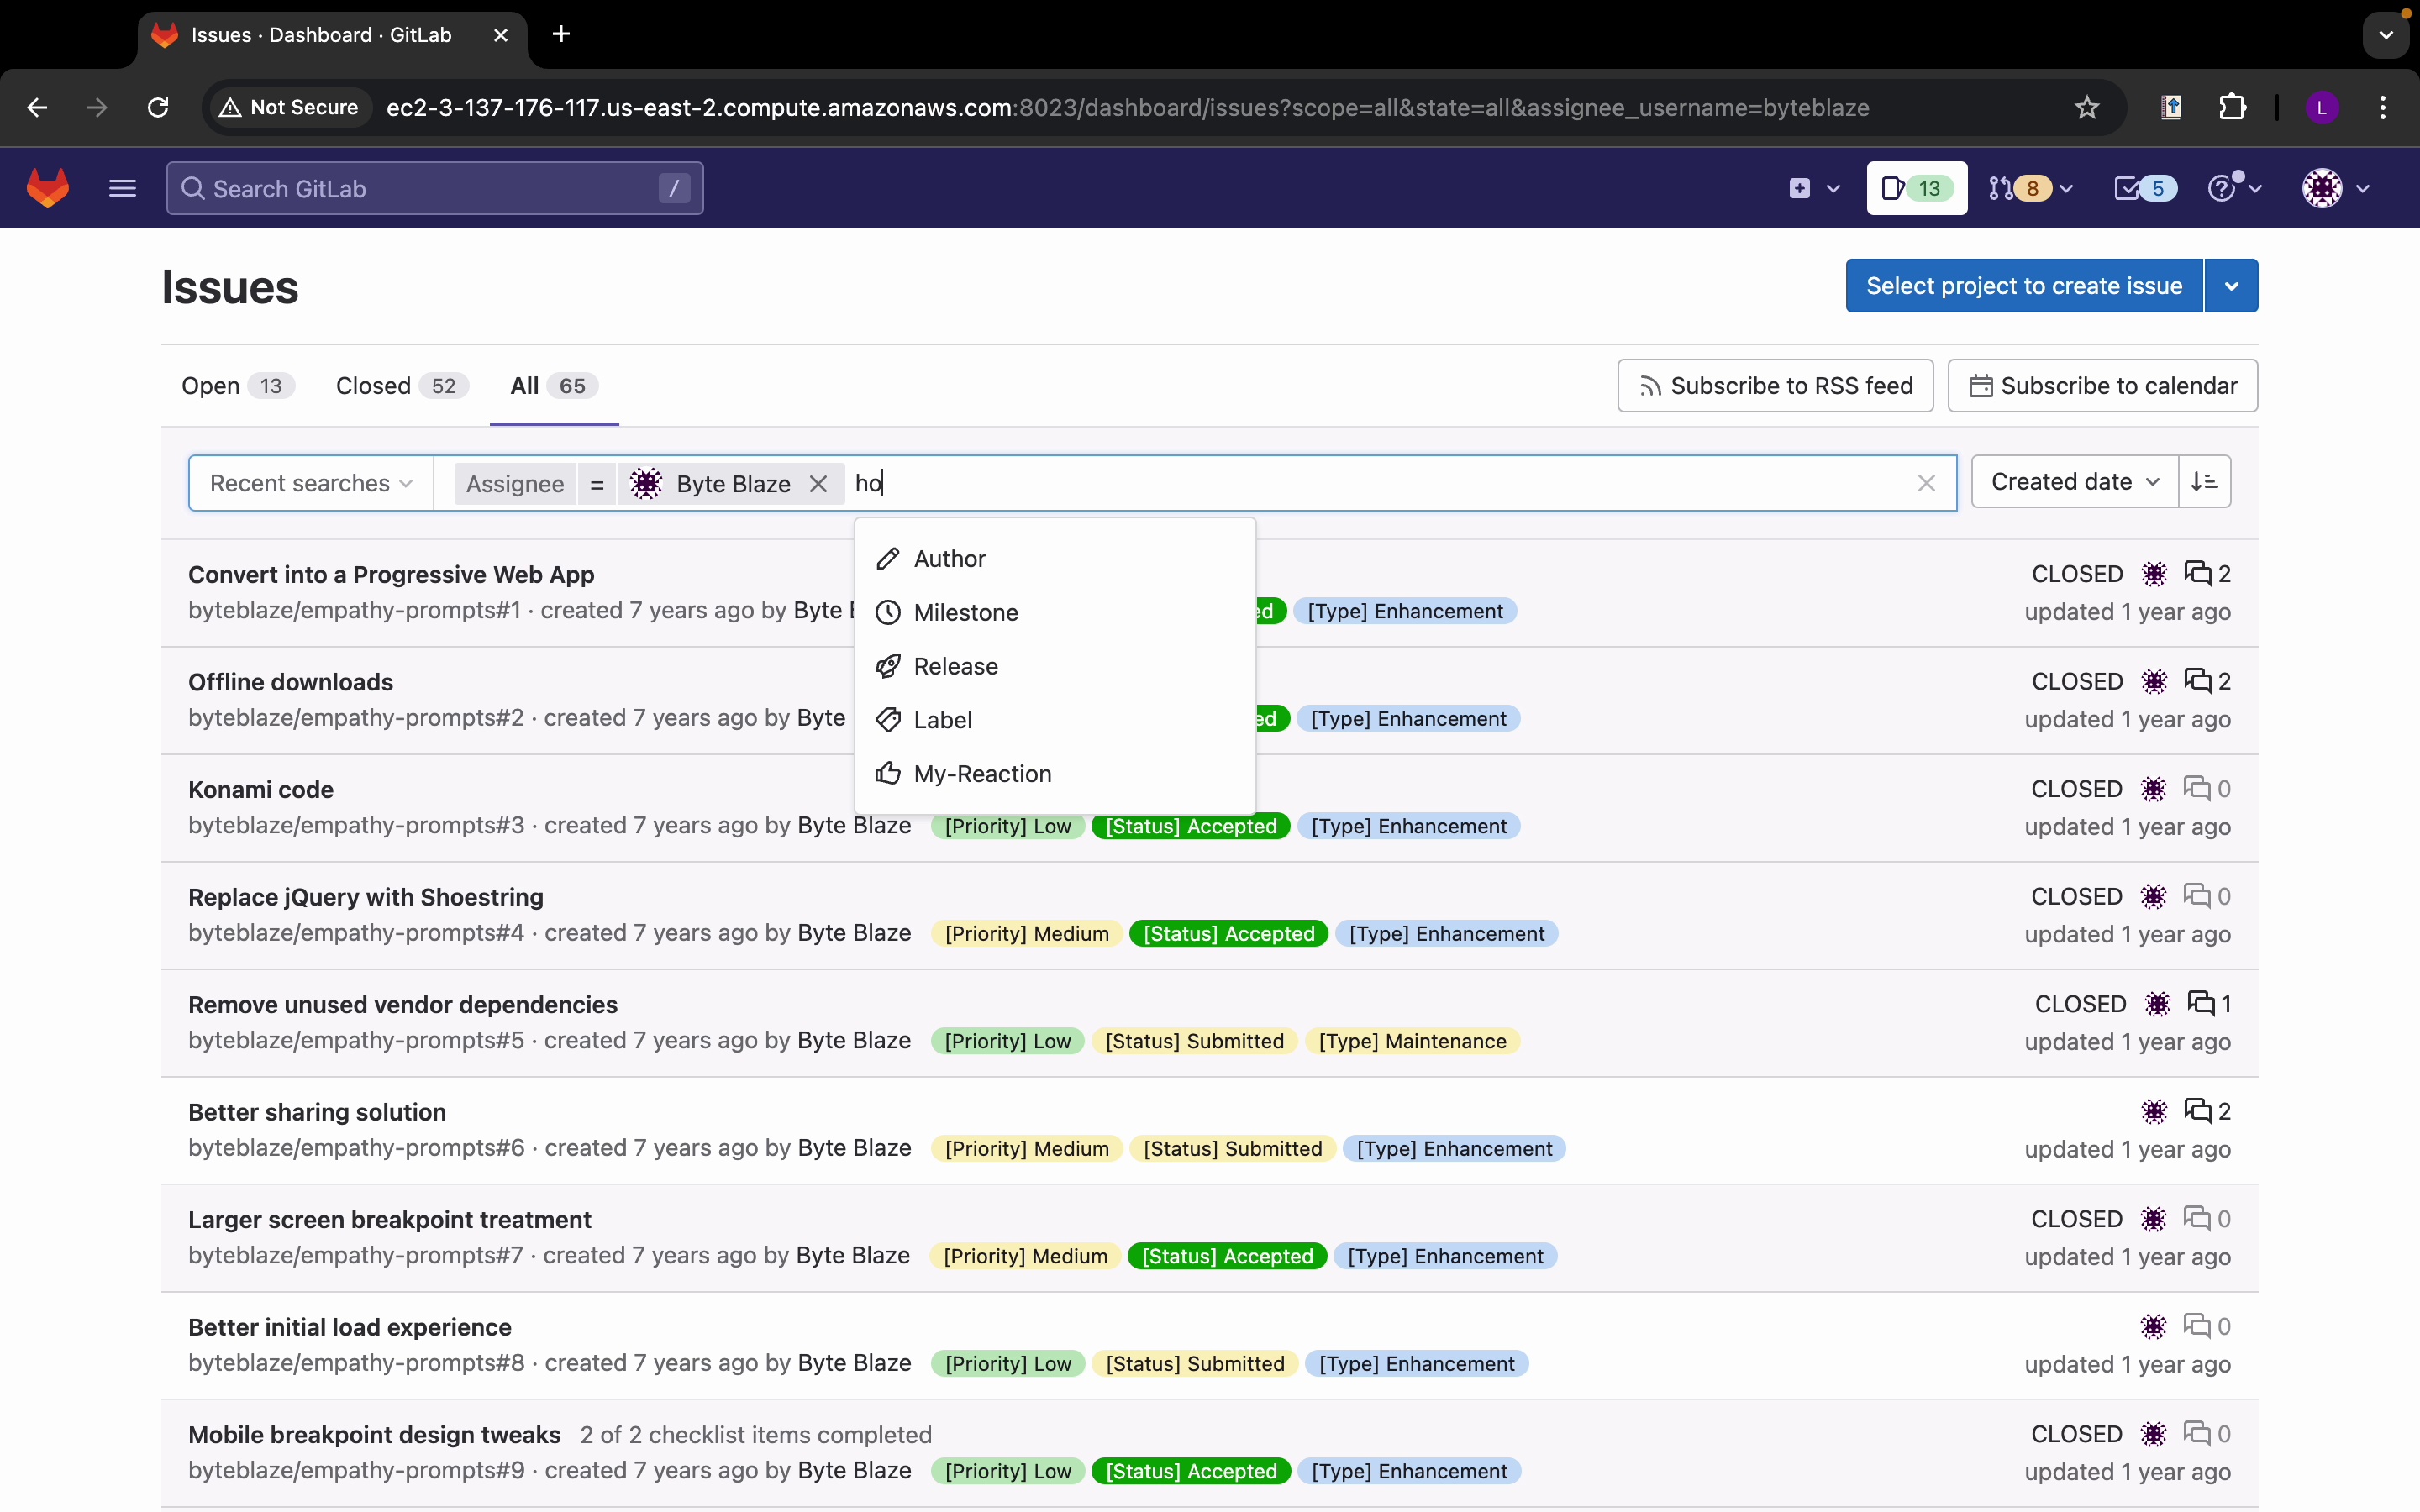Open the merge requests menu with badge 8
The height and width of the screenshot is (1512, 2420).
pos(2030,188)
